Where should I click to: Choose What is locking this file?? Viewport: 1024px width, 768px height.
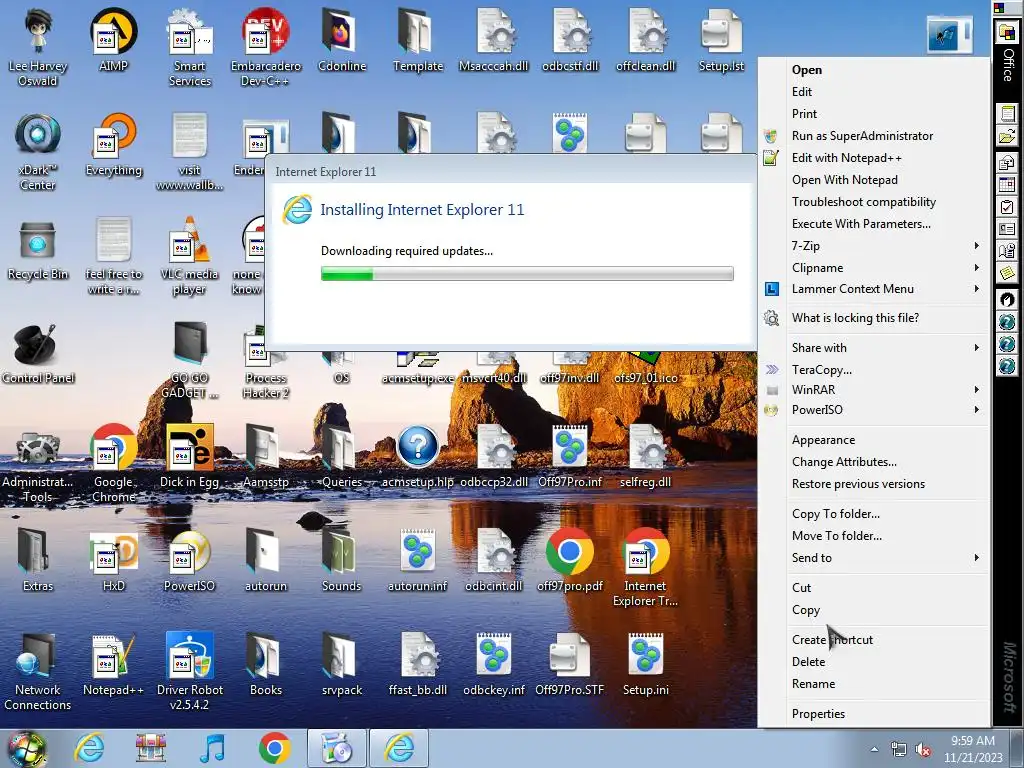(874, 318)
